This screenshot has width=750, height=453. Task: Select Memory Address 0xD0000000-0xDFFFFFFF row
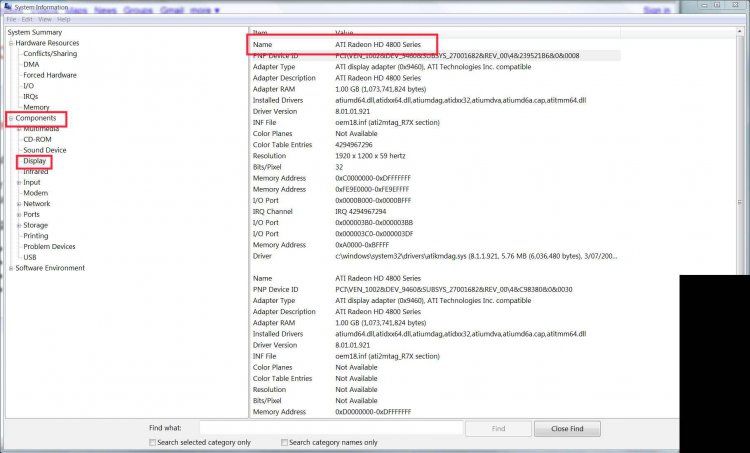click(435, 412)
